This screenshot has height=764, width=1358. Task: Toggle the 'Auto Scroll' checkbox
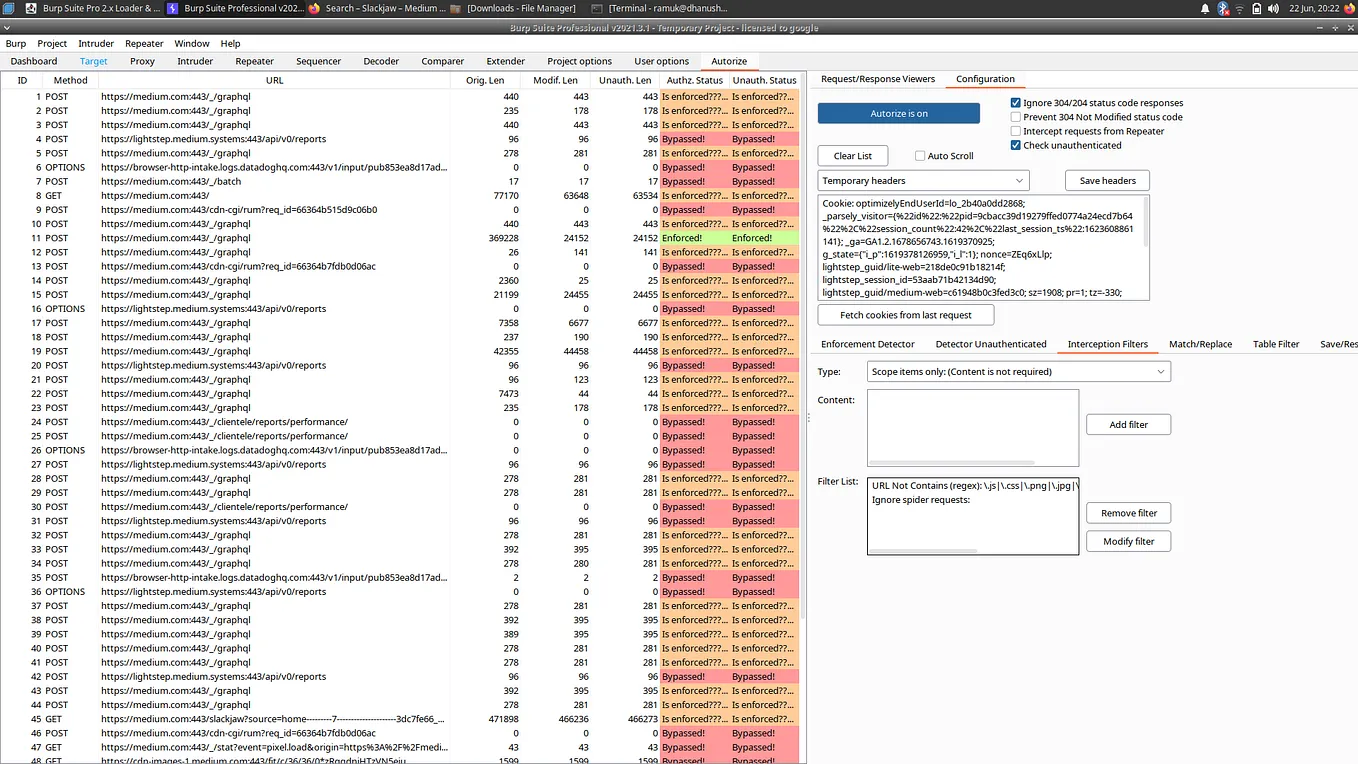(922, 155)
